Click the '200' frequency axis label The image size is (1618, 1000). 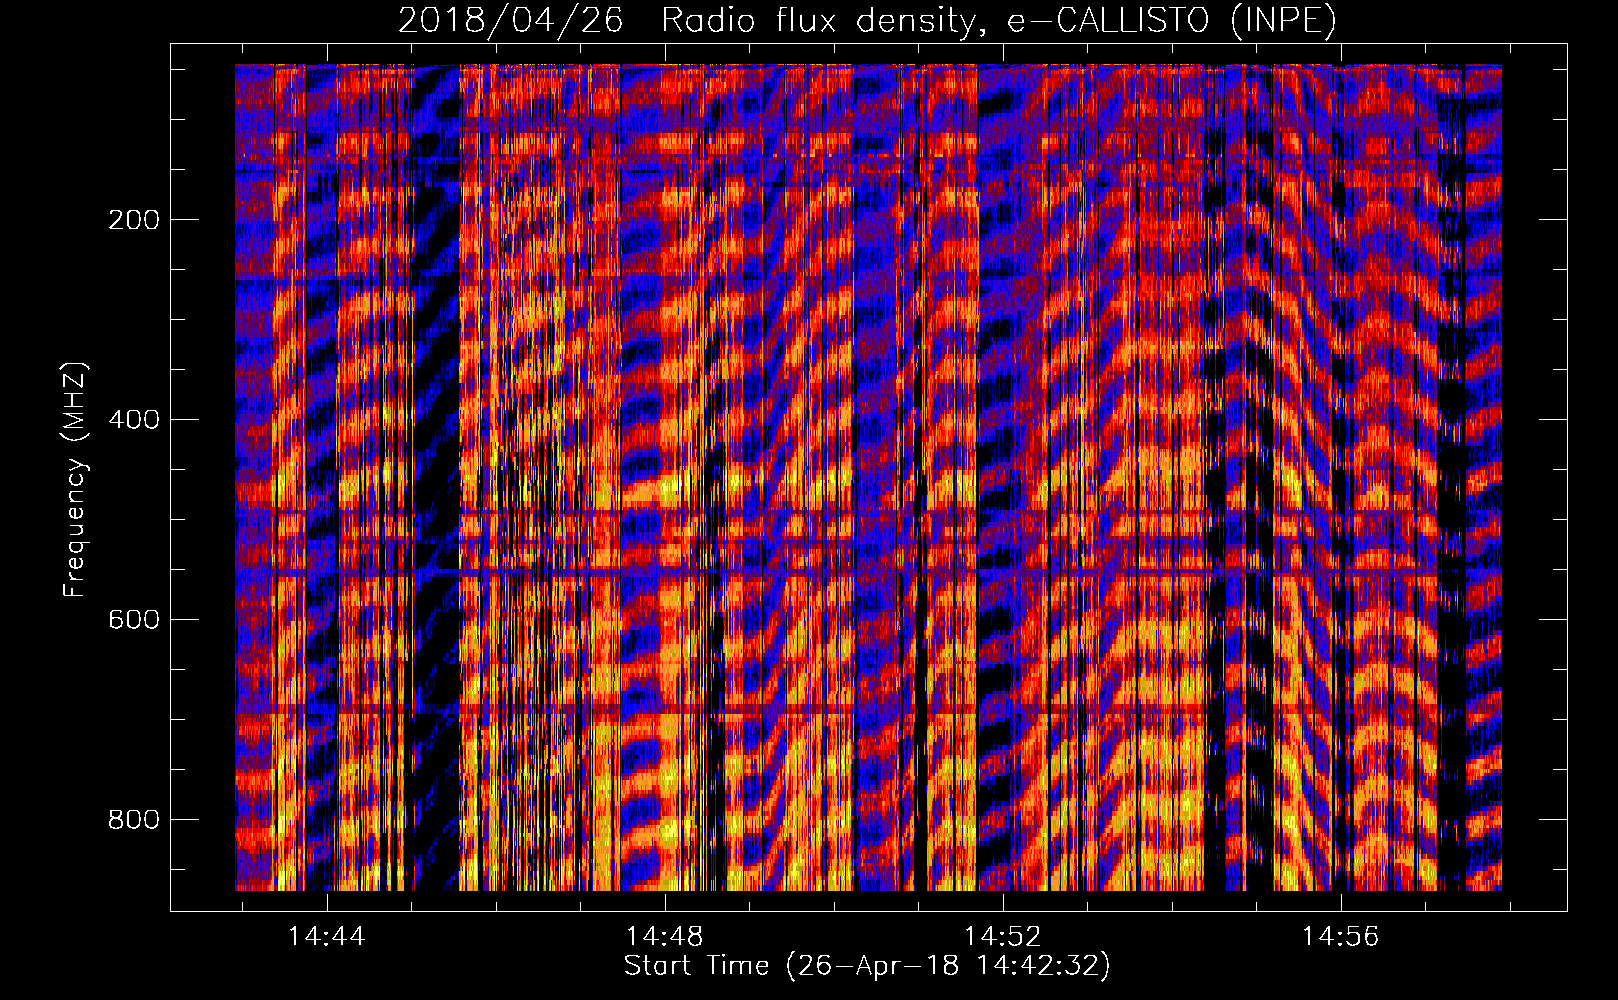tap(134, 220)
